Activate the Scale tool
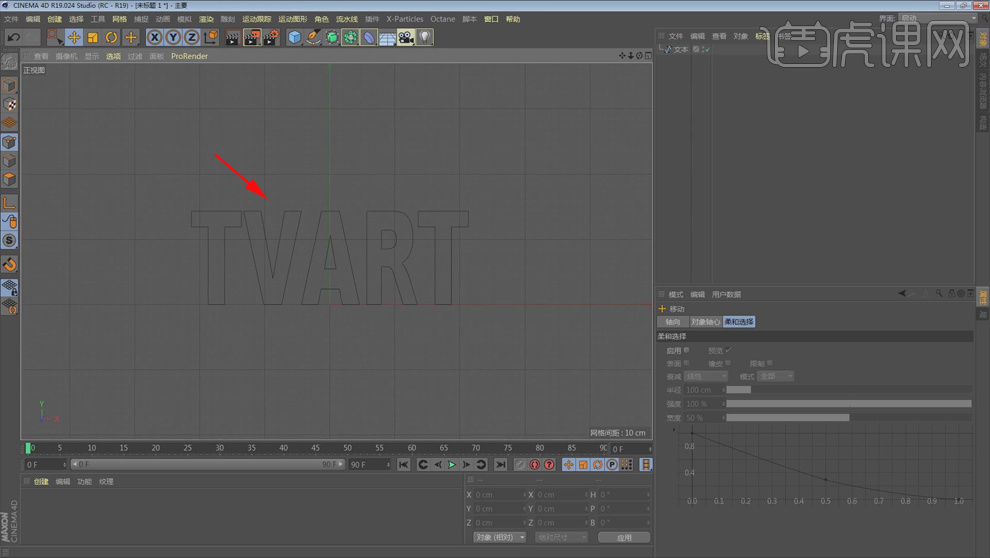990x558 pixels. 93,38
